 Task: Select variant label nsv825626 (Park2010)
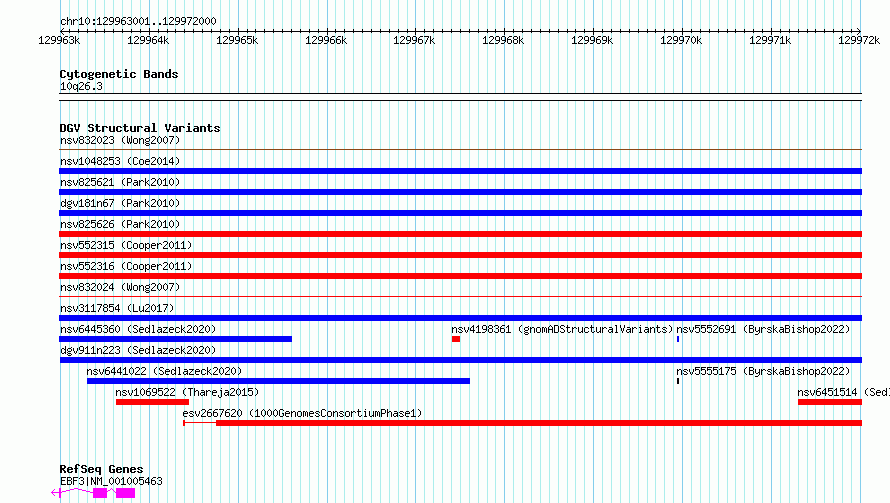click(x=120, y=224)
